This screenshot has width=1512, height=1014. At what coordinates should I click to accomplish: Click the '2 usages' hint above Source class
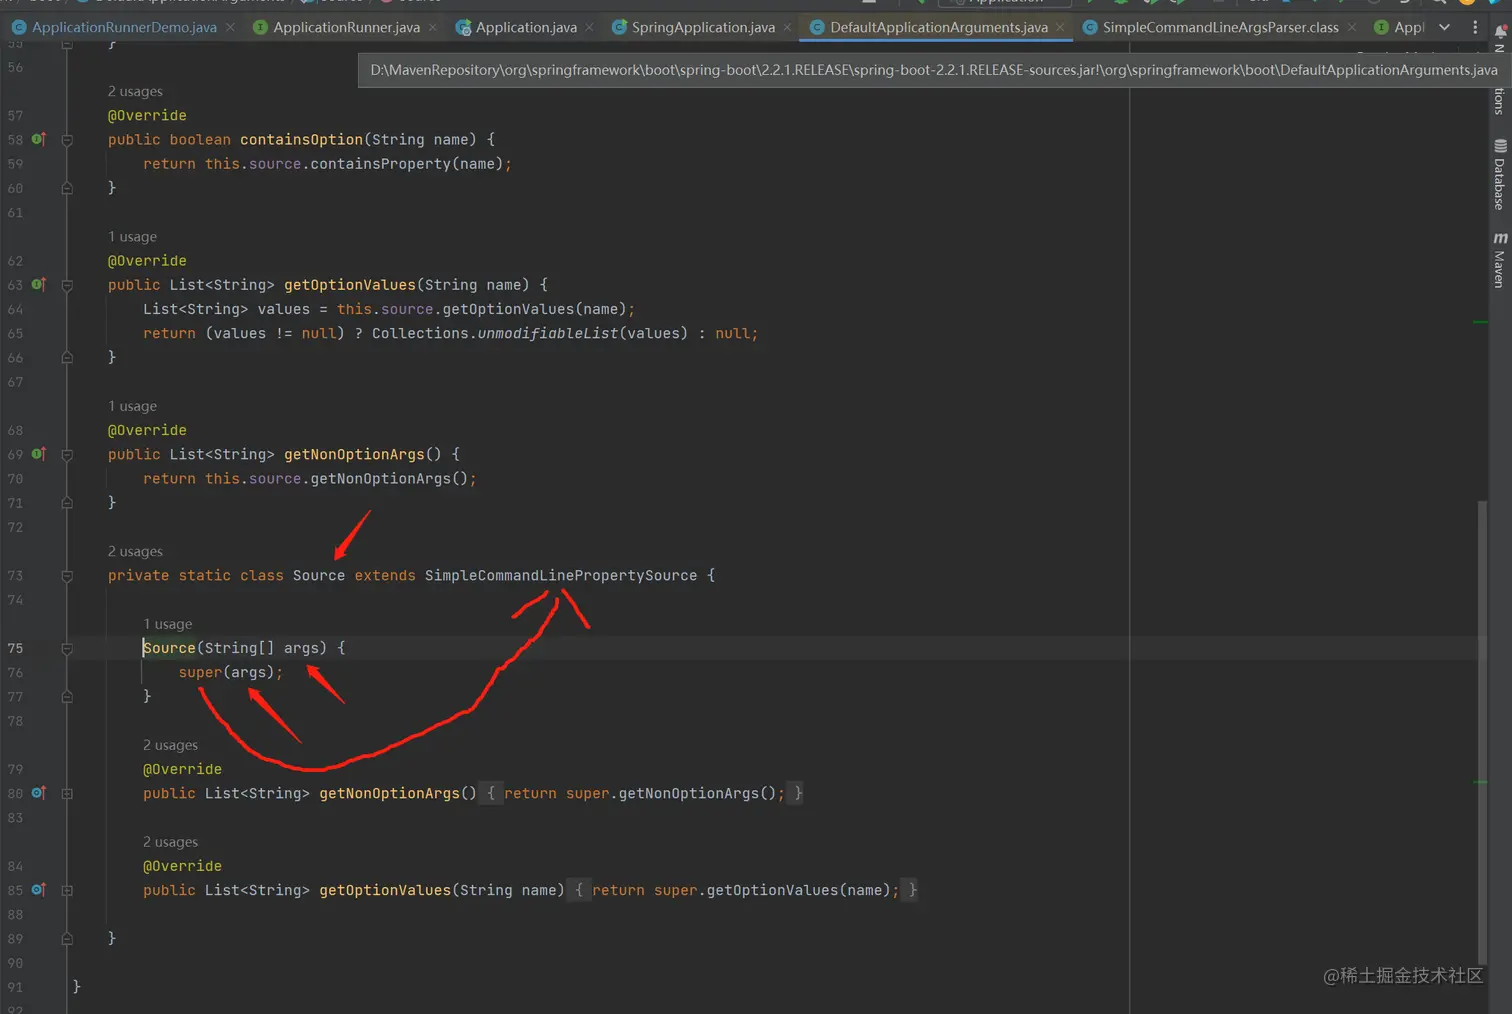point(135,551)
